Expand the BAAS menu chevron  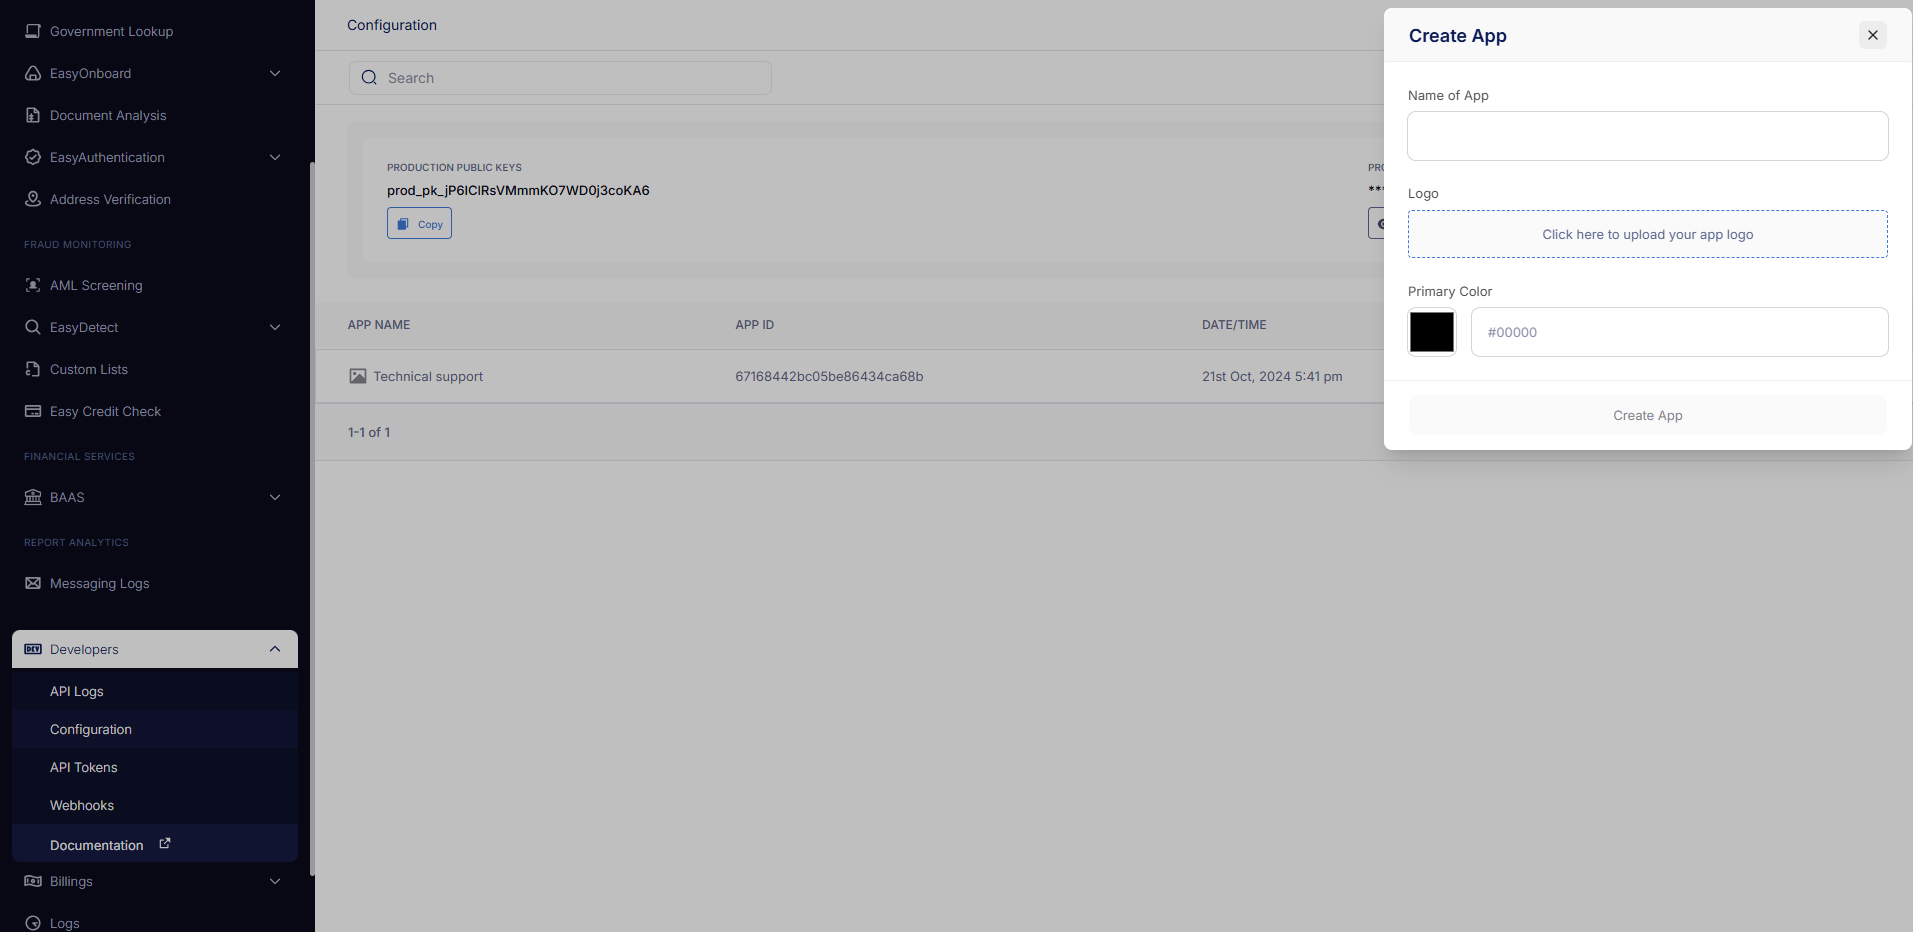tap(275, 497)
